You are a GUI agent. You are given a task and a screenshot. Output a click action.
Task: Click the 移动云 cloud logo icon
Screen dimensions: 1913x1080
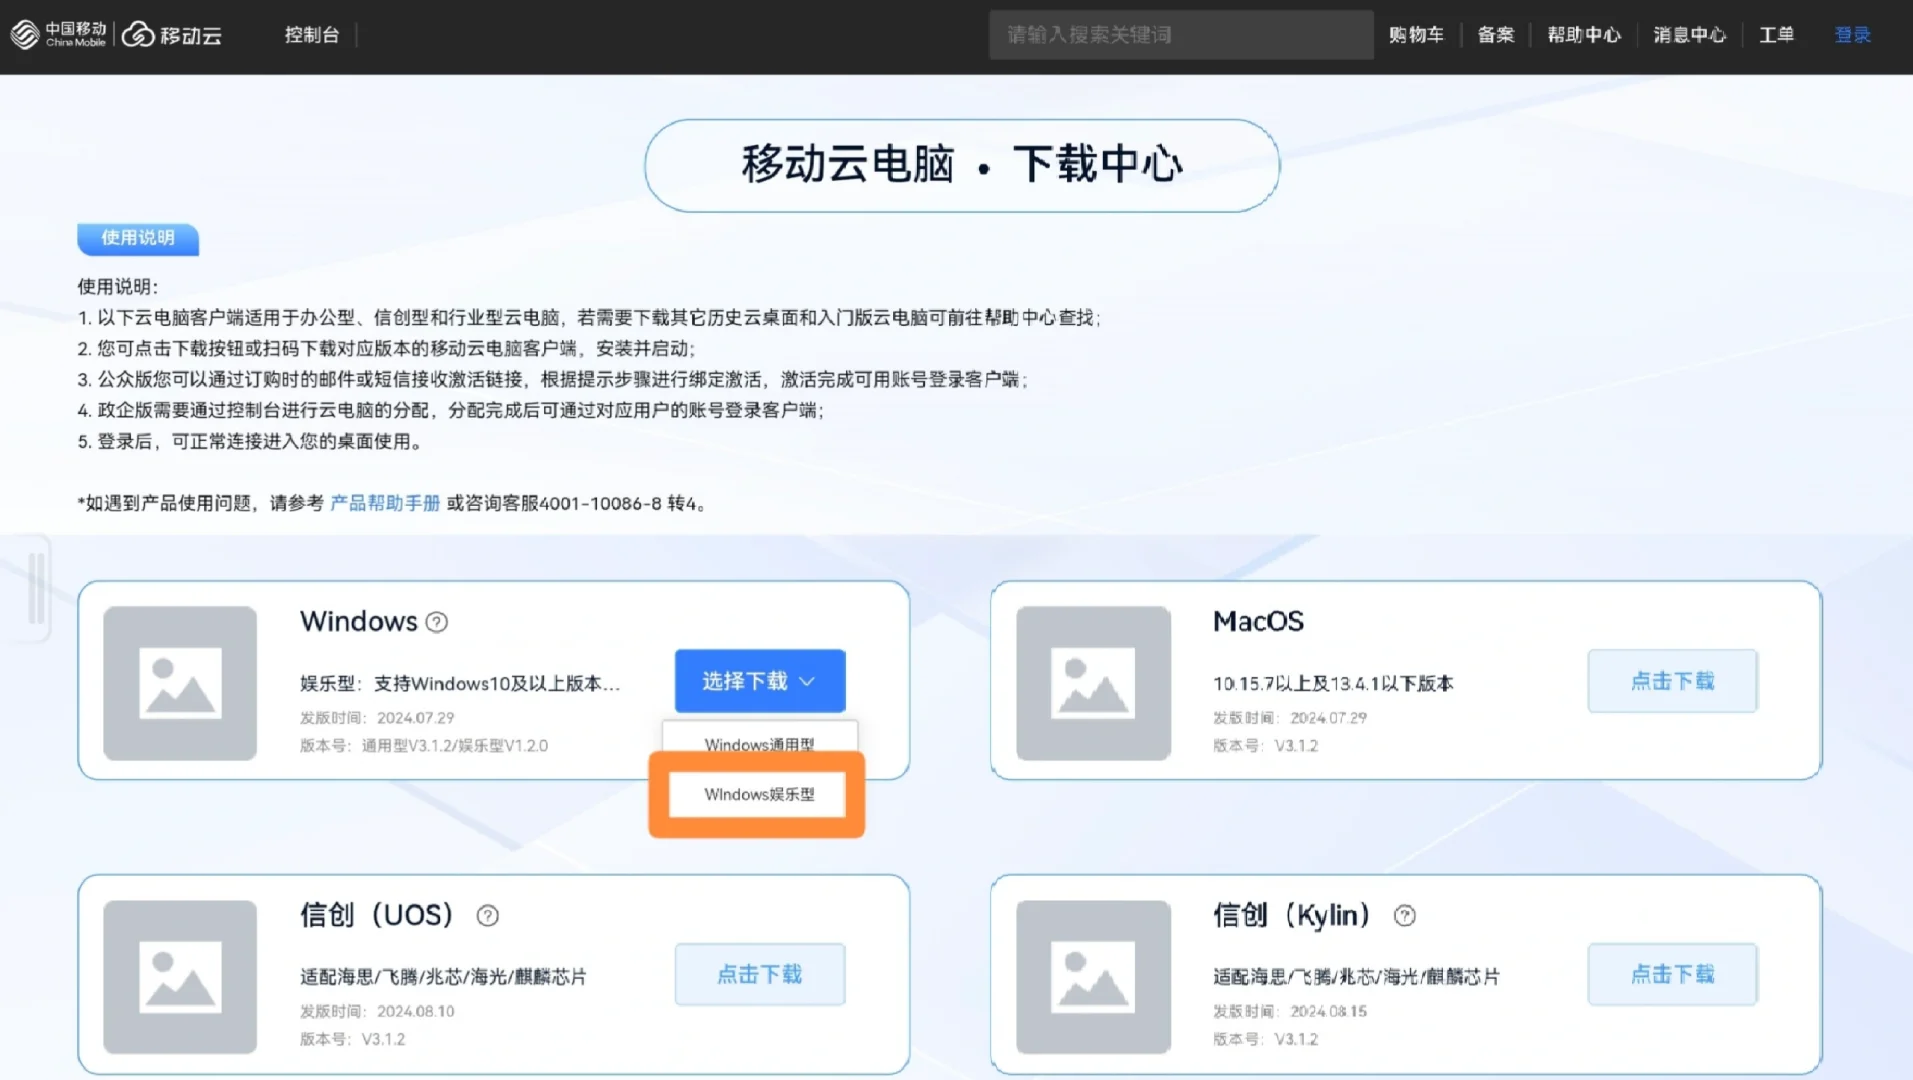(140, 34)
